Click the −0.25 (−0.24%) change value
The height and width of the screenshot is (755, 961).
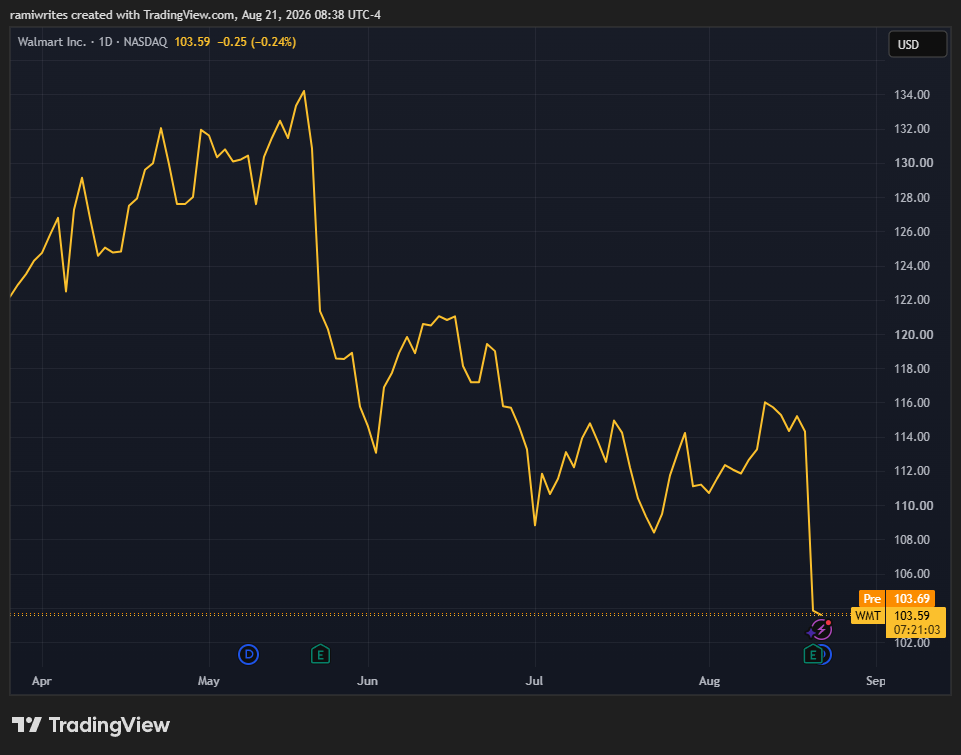click(x=256, y=42)
